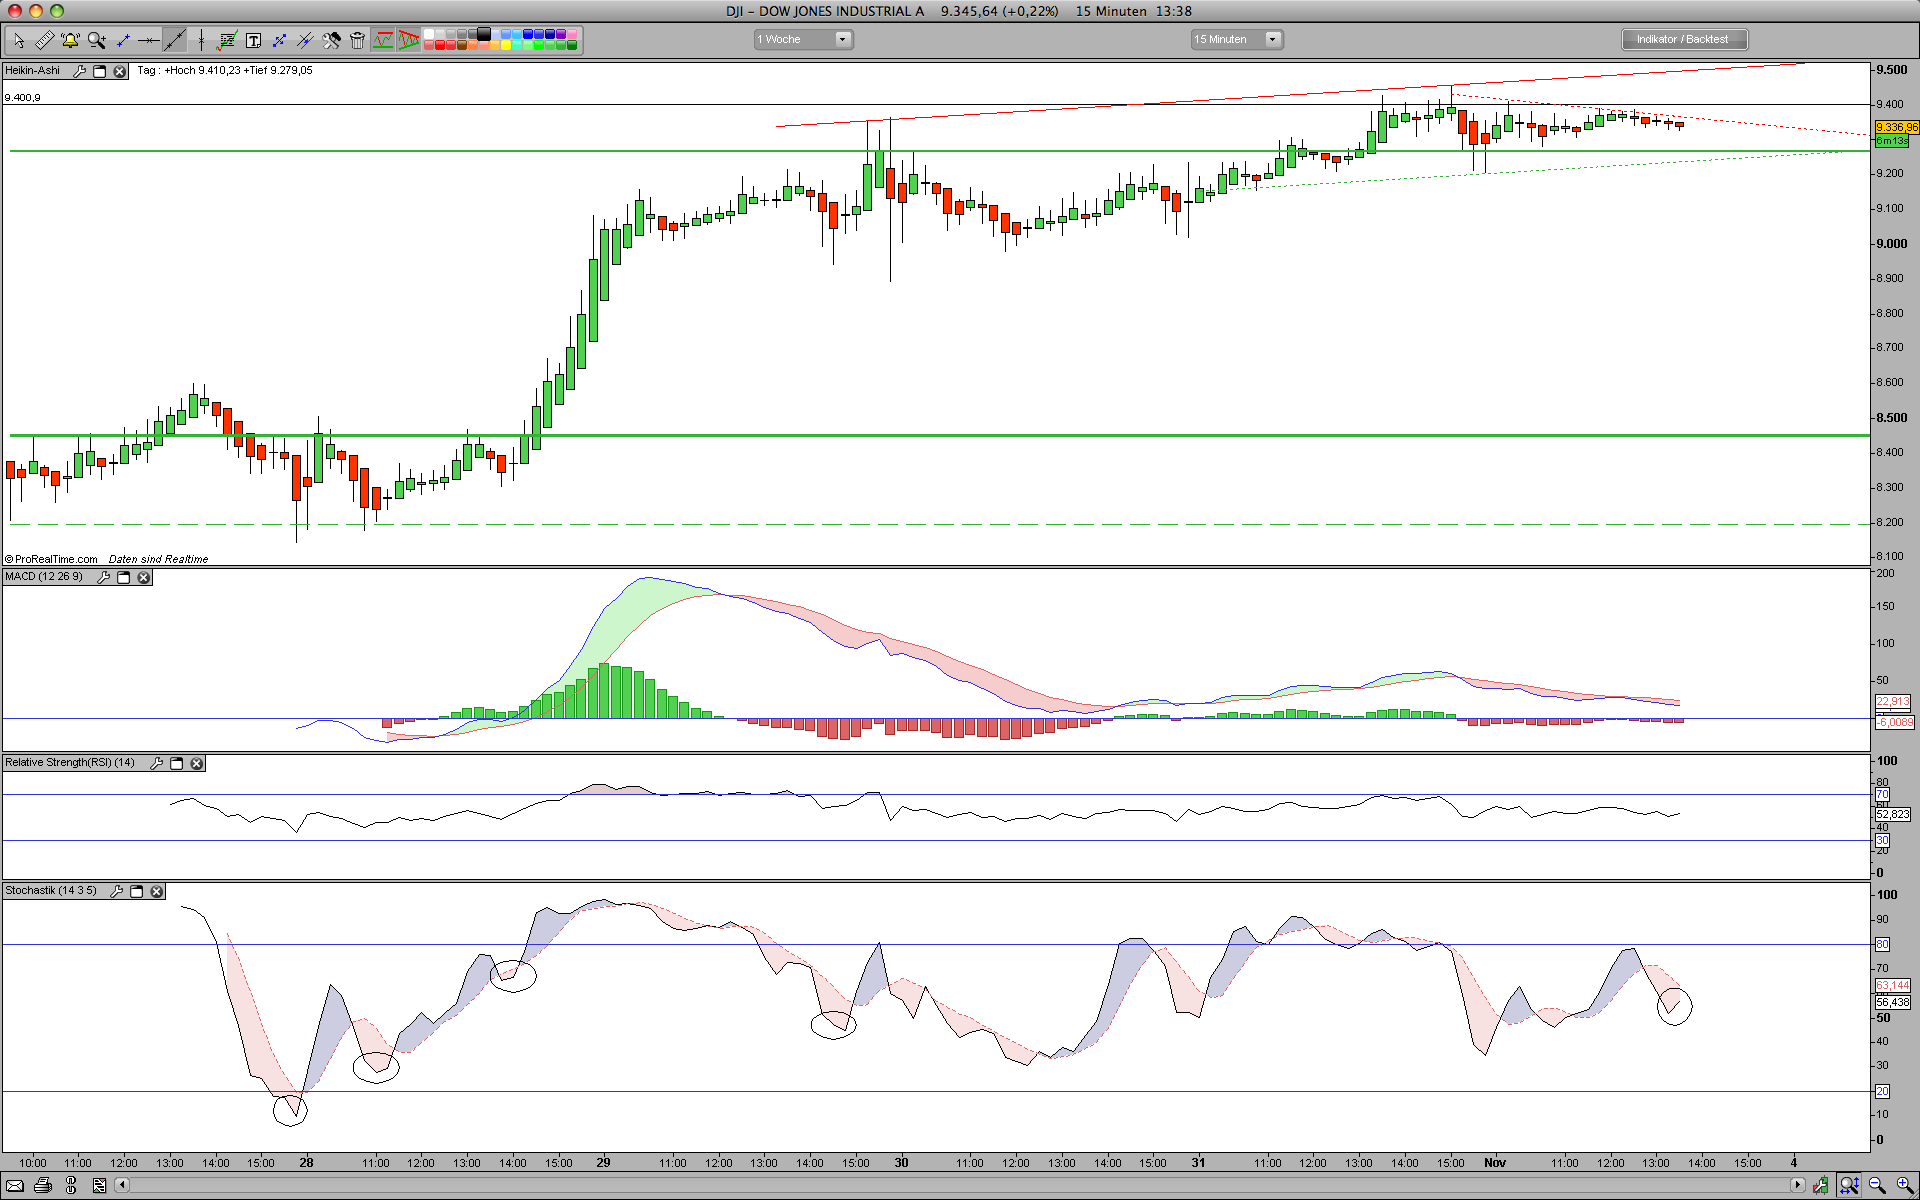
Task: Select the ruler measurement tool
Action: 44,40
